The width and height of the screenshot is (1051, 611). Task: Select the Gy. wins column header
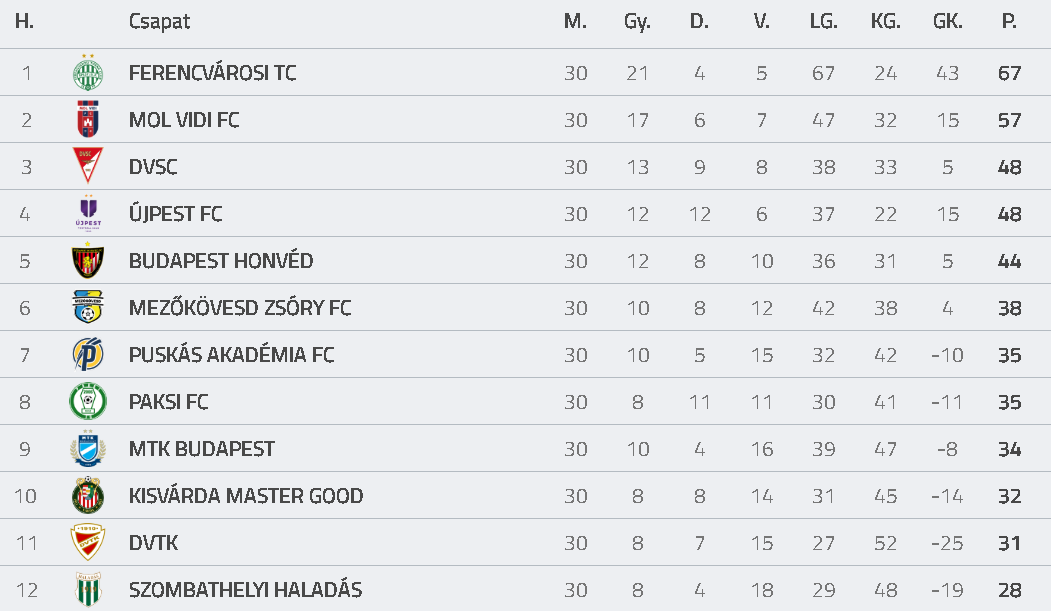(637, 22)
